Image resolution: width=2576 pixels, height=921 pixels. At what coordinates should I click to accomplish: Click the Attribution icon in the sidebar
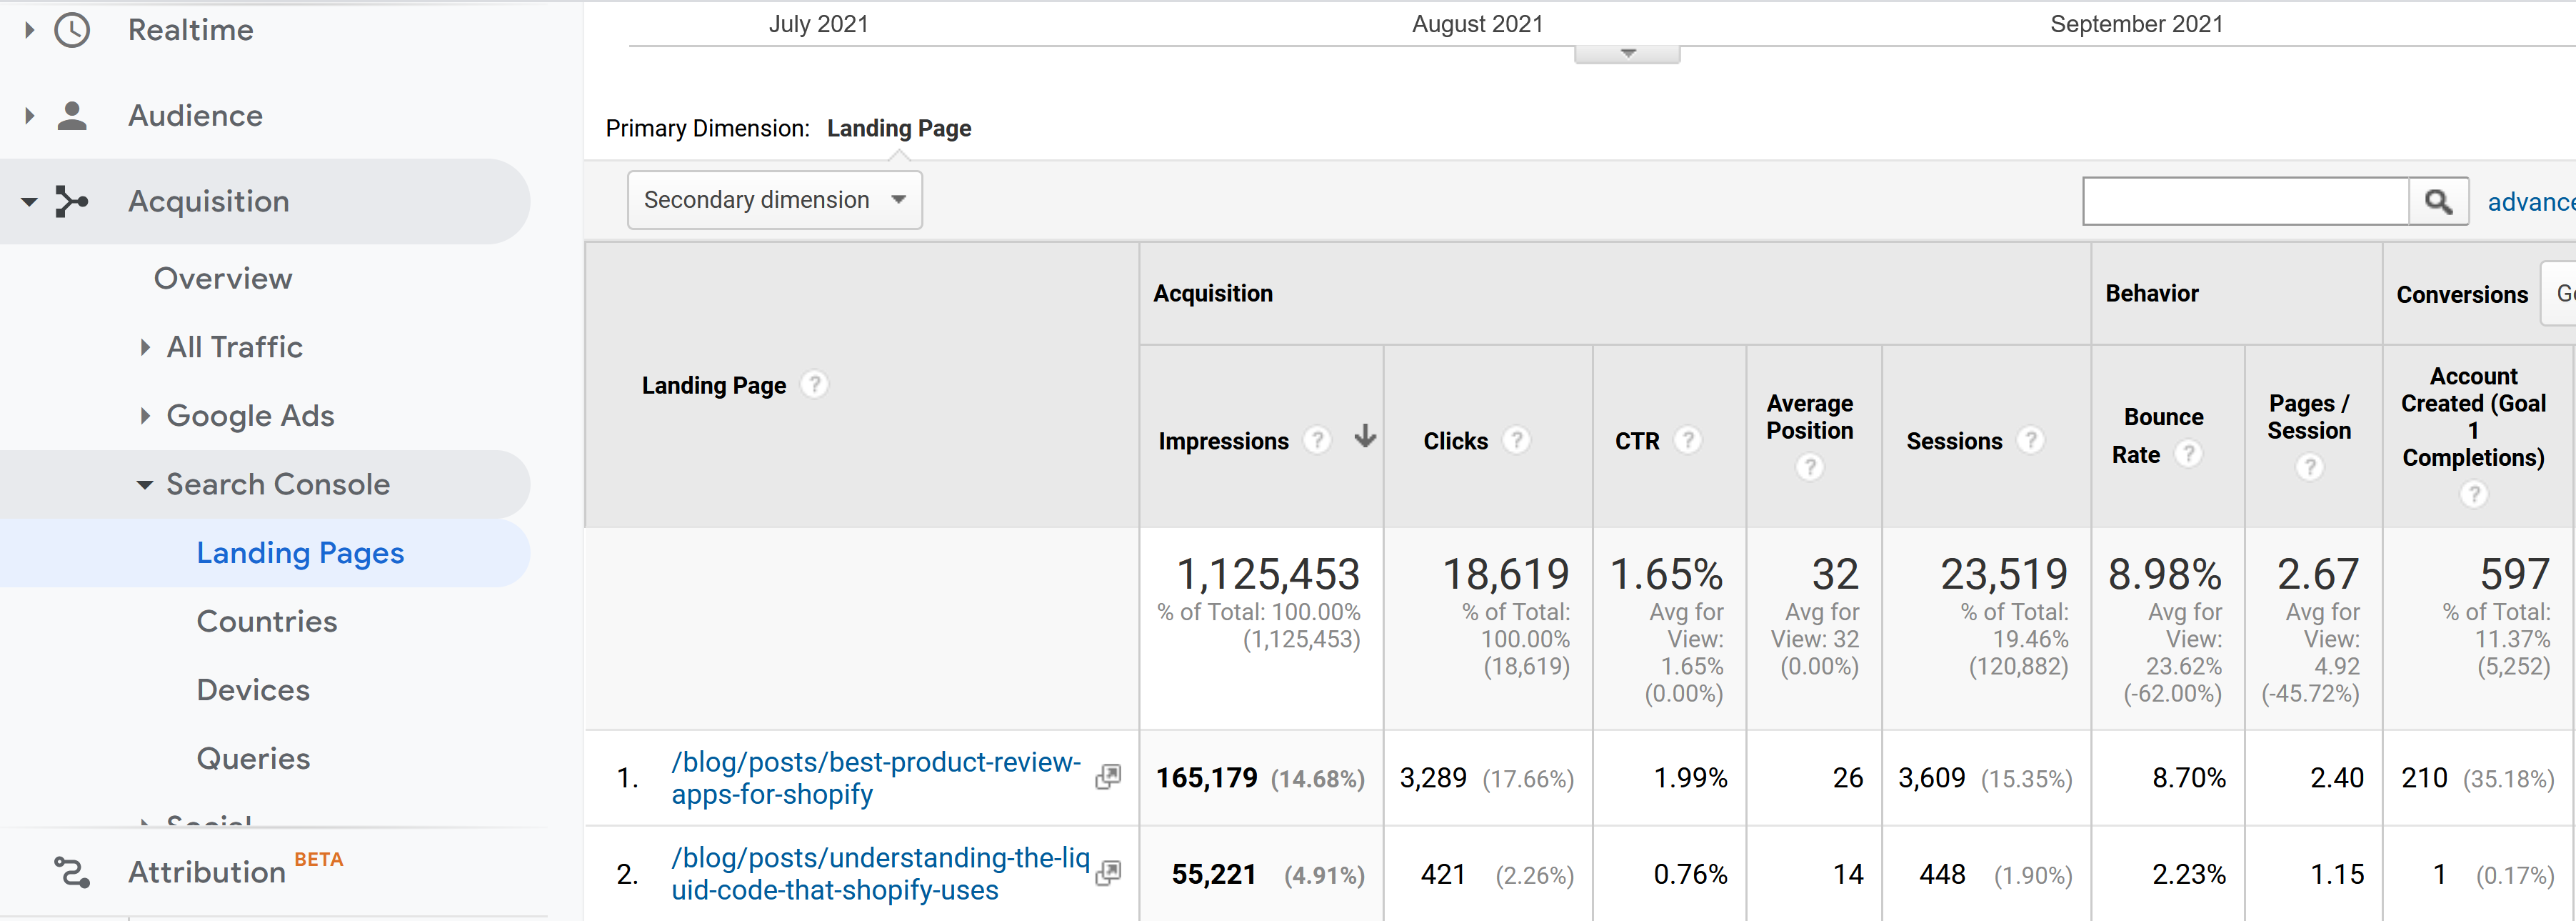[72, 872]
